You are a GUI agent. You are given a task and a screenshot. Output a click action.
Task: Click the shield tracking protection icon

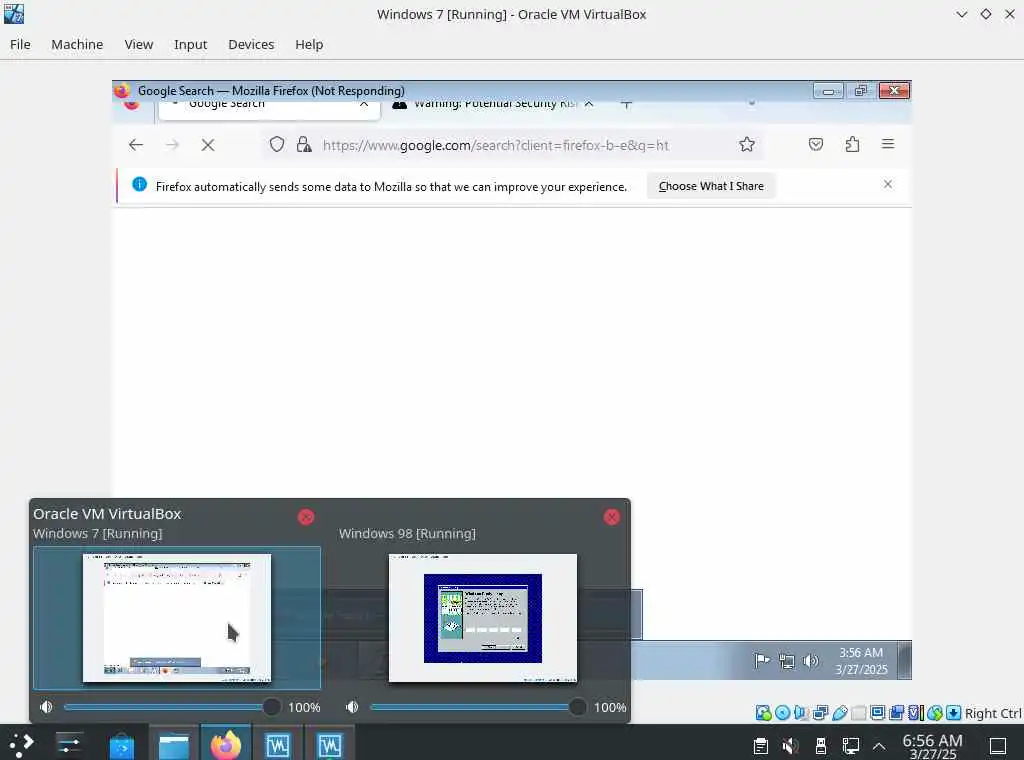pos(277,144)
